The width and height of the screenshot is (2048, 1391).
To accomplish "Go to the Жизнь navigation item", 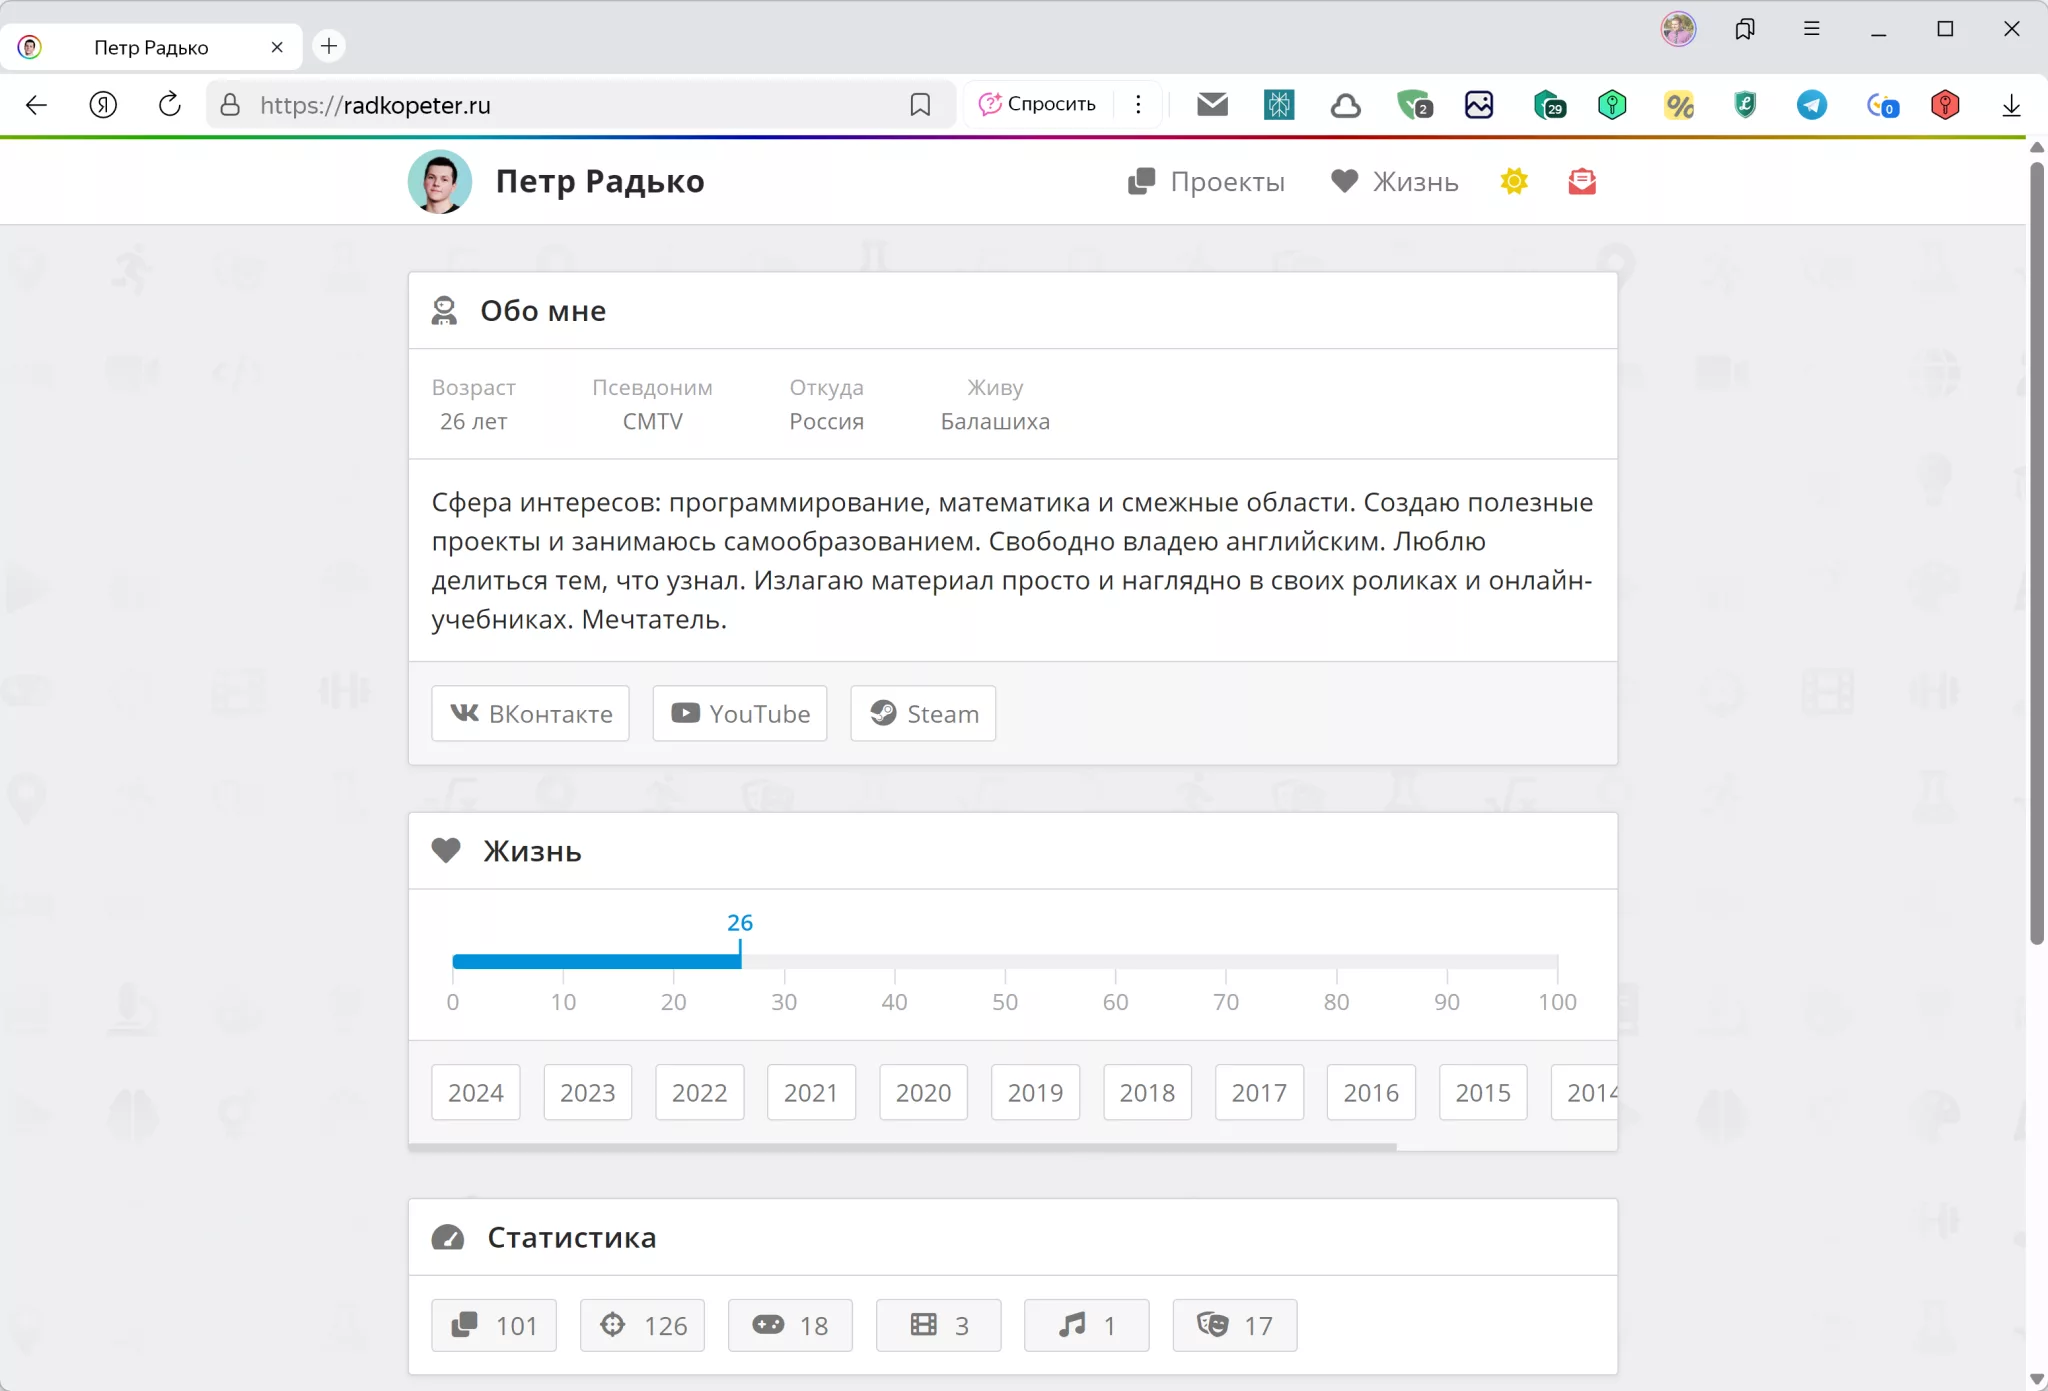I will 1395,181.
